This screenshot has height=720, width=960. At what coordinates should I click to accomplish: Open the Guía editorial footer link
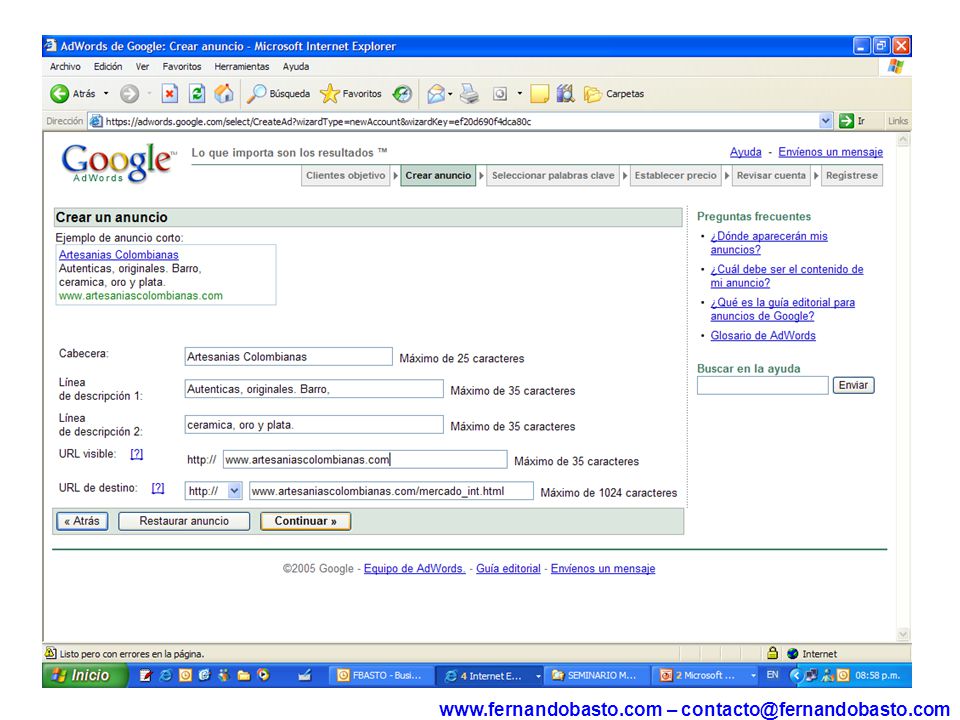tap(508, 568)
